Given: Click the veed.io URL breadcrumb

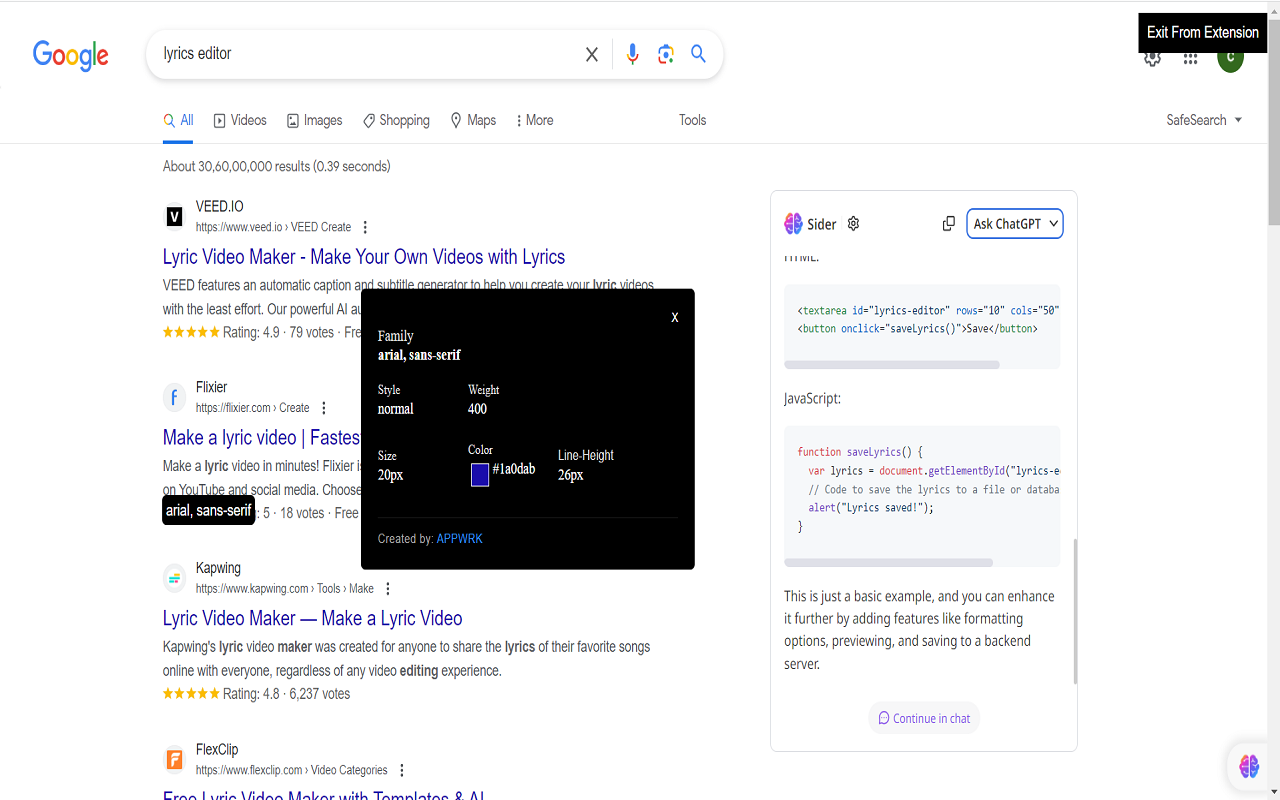Looking at the screenshot, I should click(273, 227).
